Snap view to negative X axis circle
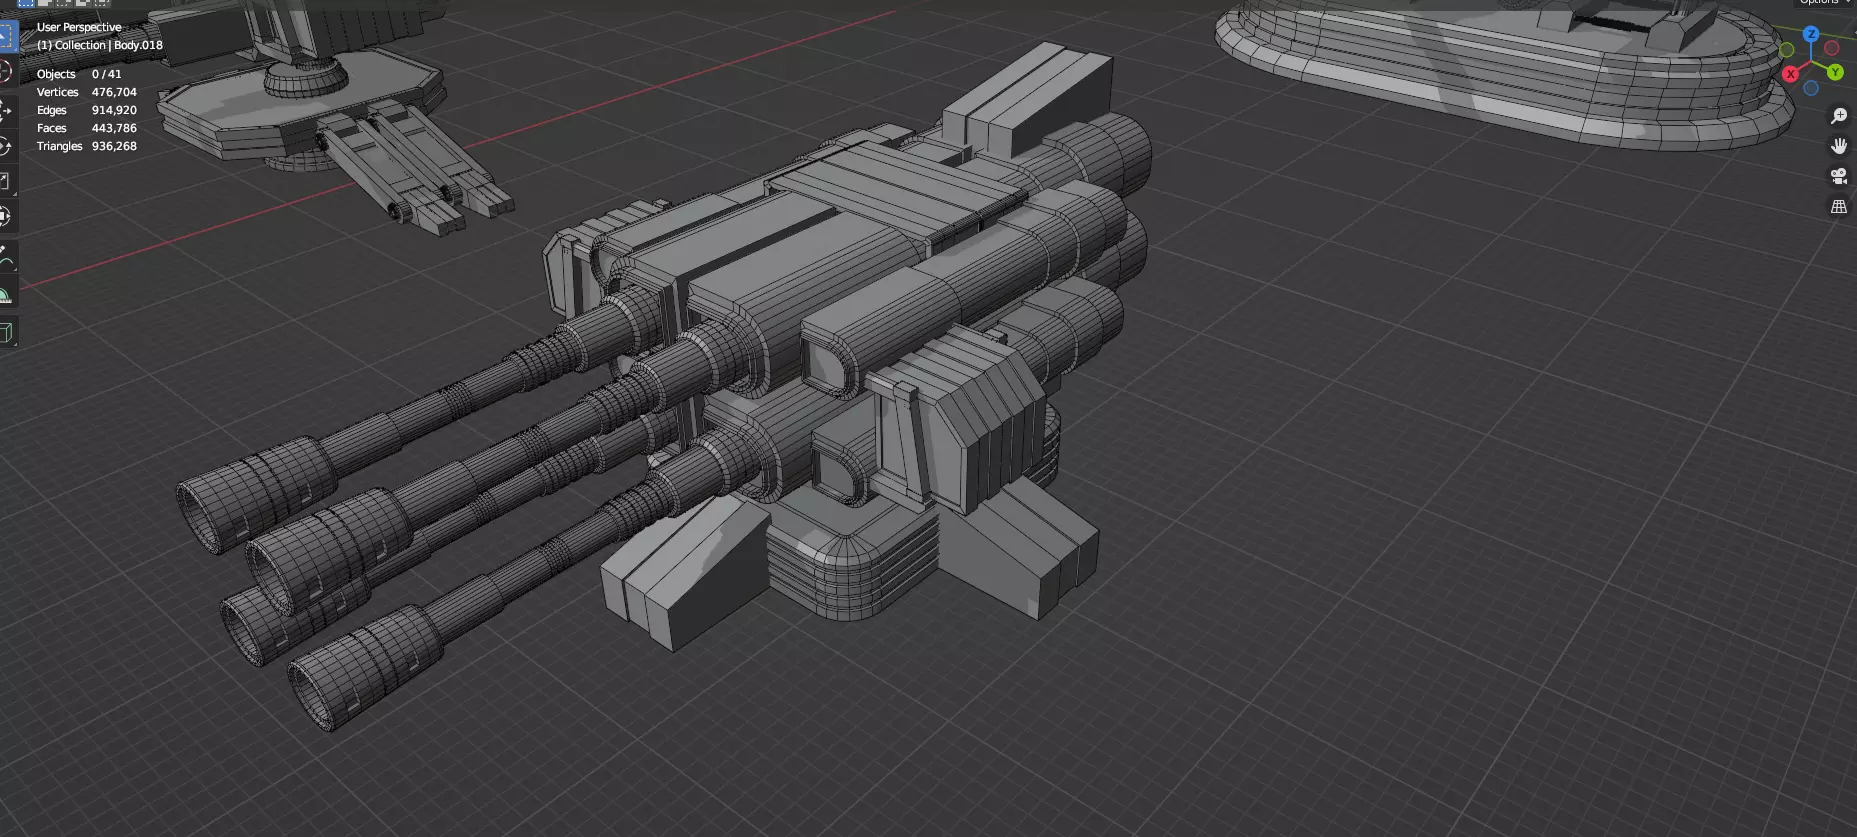This screenshot has width=1857, height=837. (1832, 48)
